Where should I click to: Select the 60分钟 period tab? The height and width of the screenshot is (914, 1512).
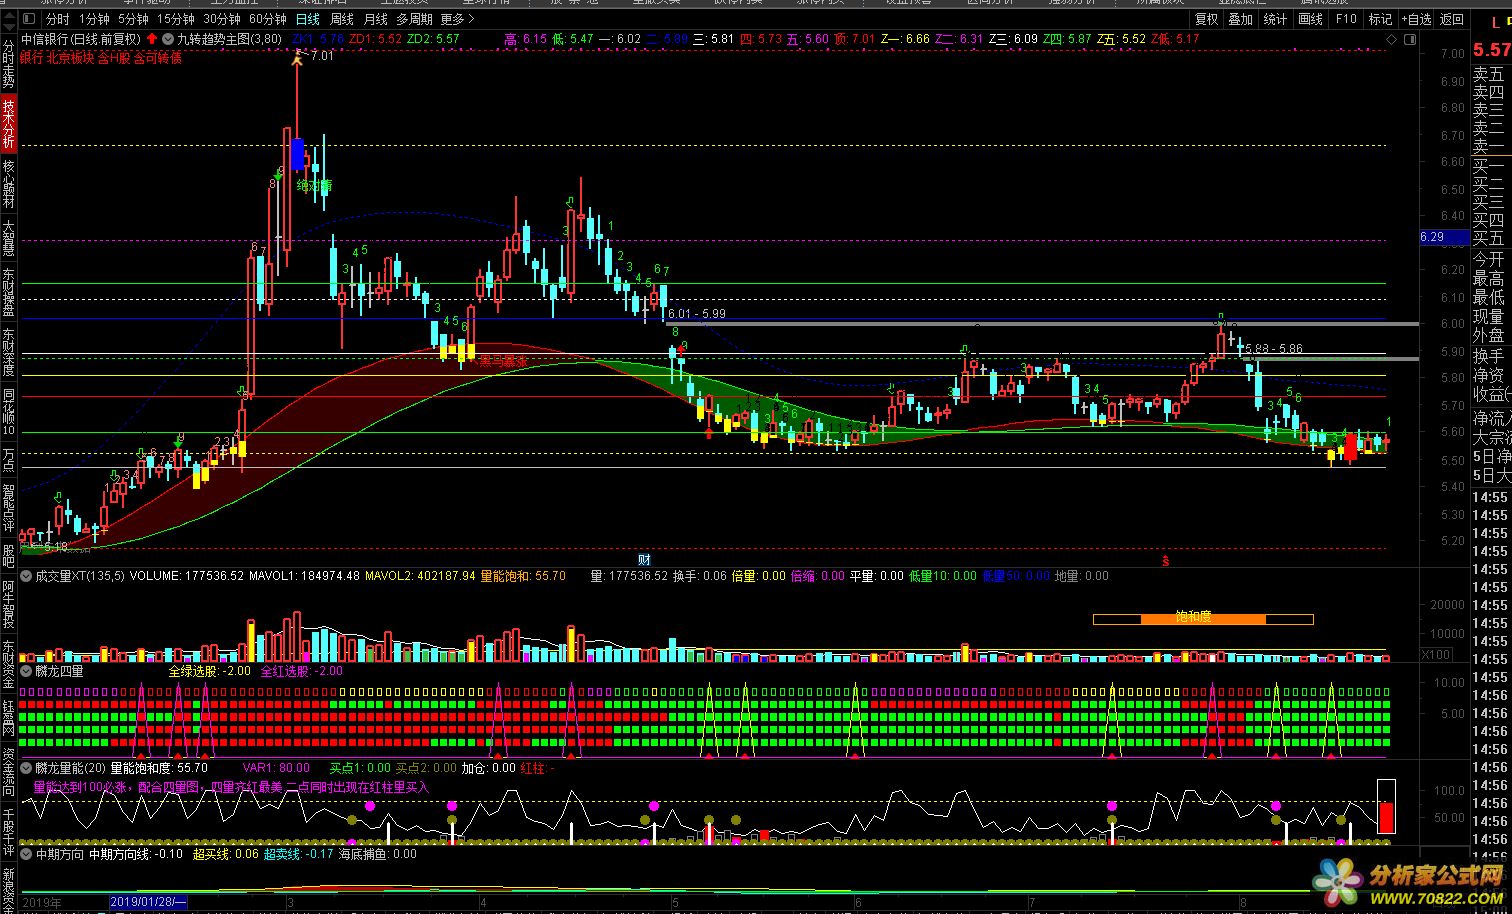[x=268, y=19]
